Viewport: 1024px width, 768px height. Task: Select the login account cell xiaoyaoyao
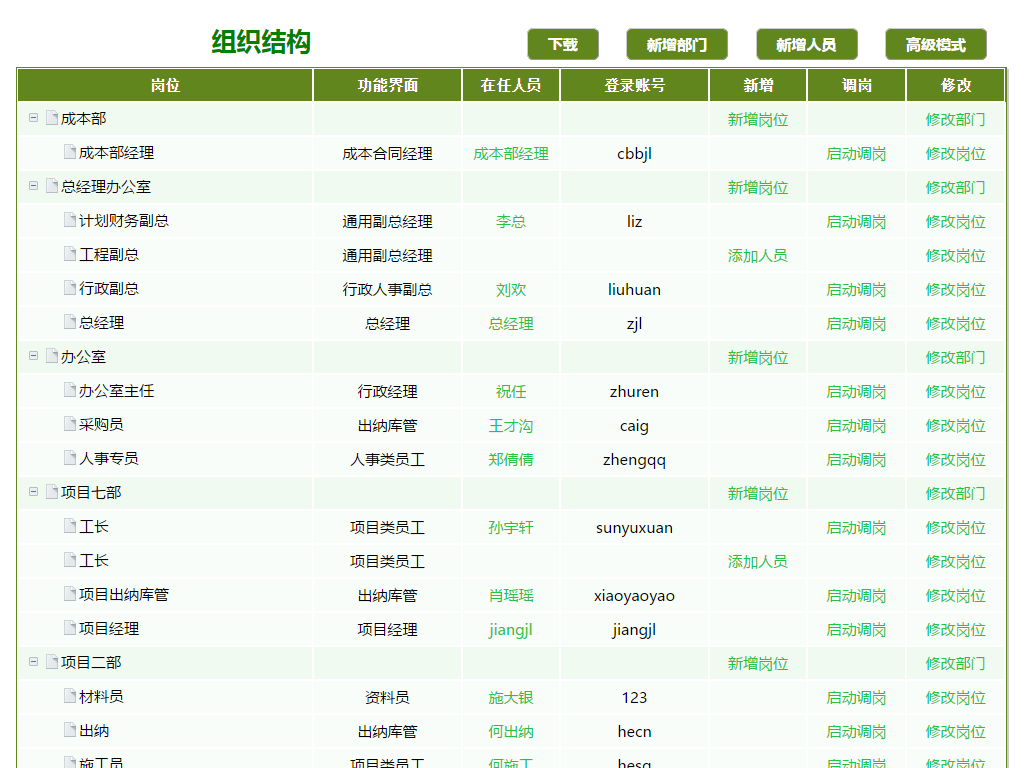[634, 596]
